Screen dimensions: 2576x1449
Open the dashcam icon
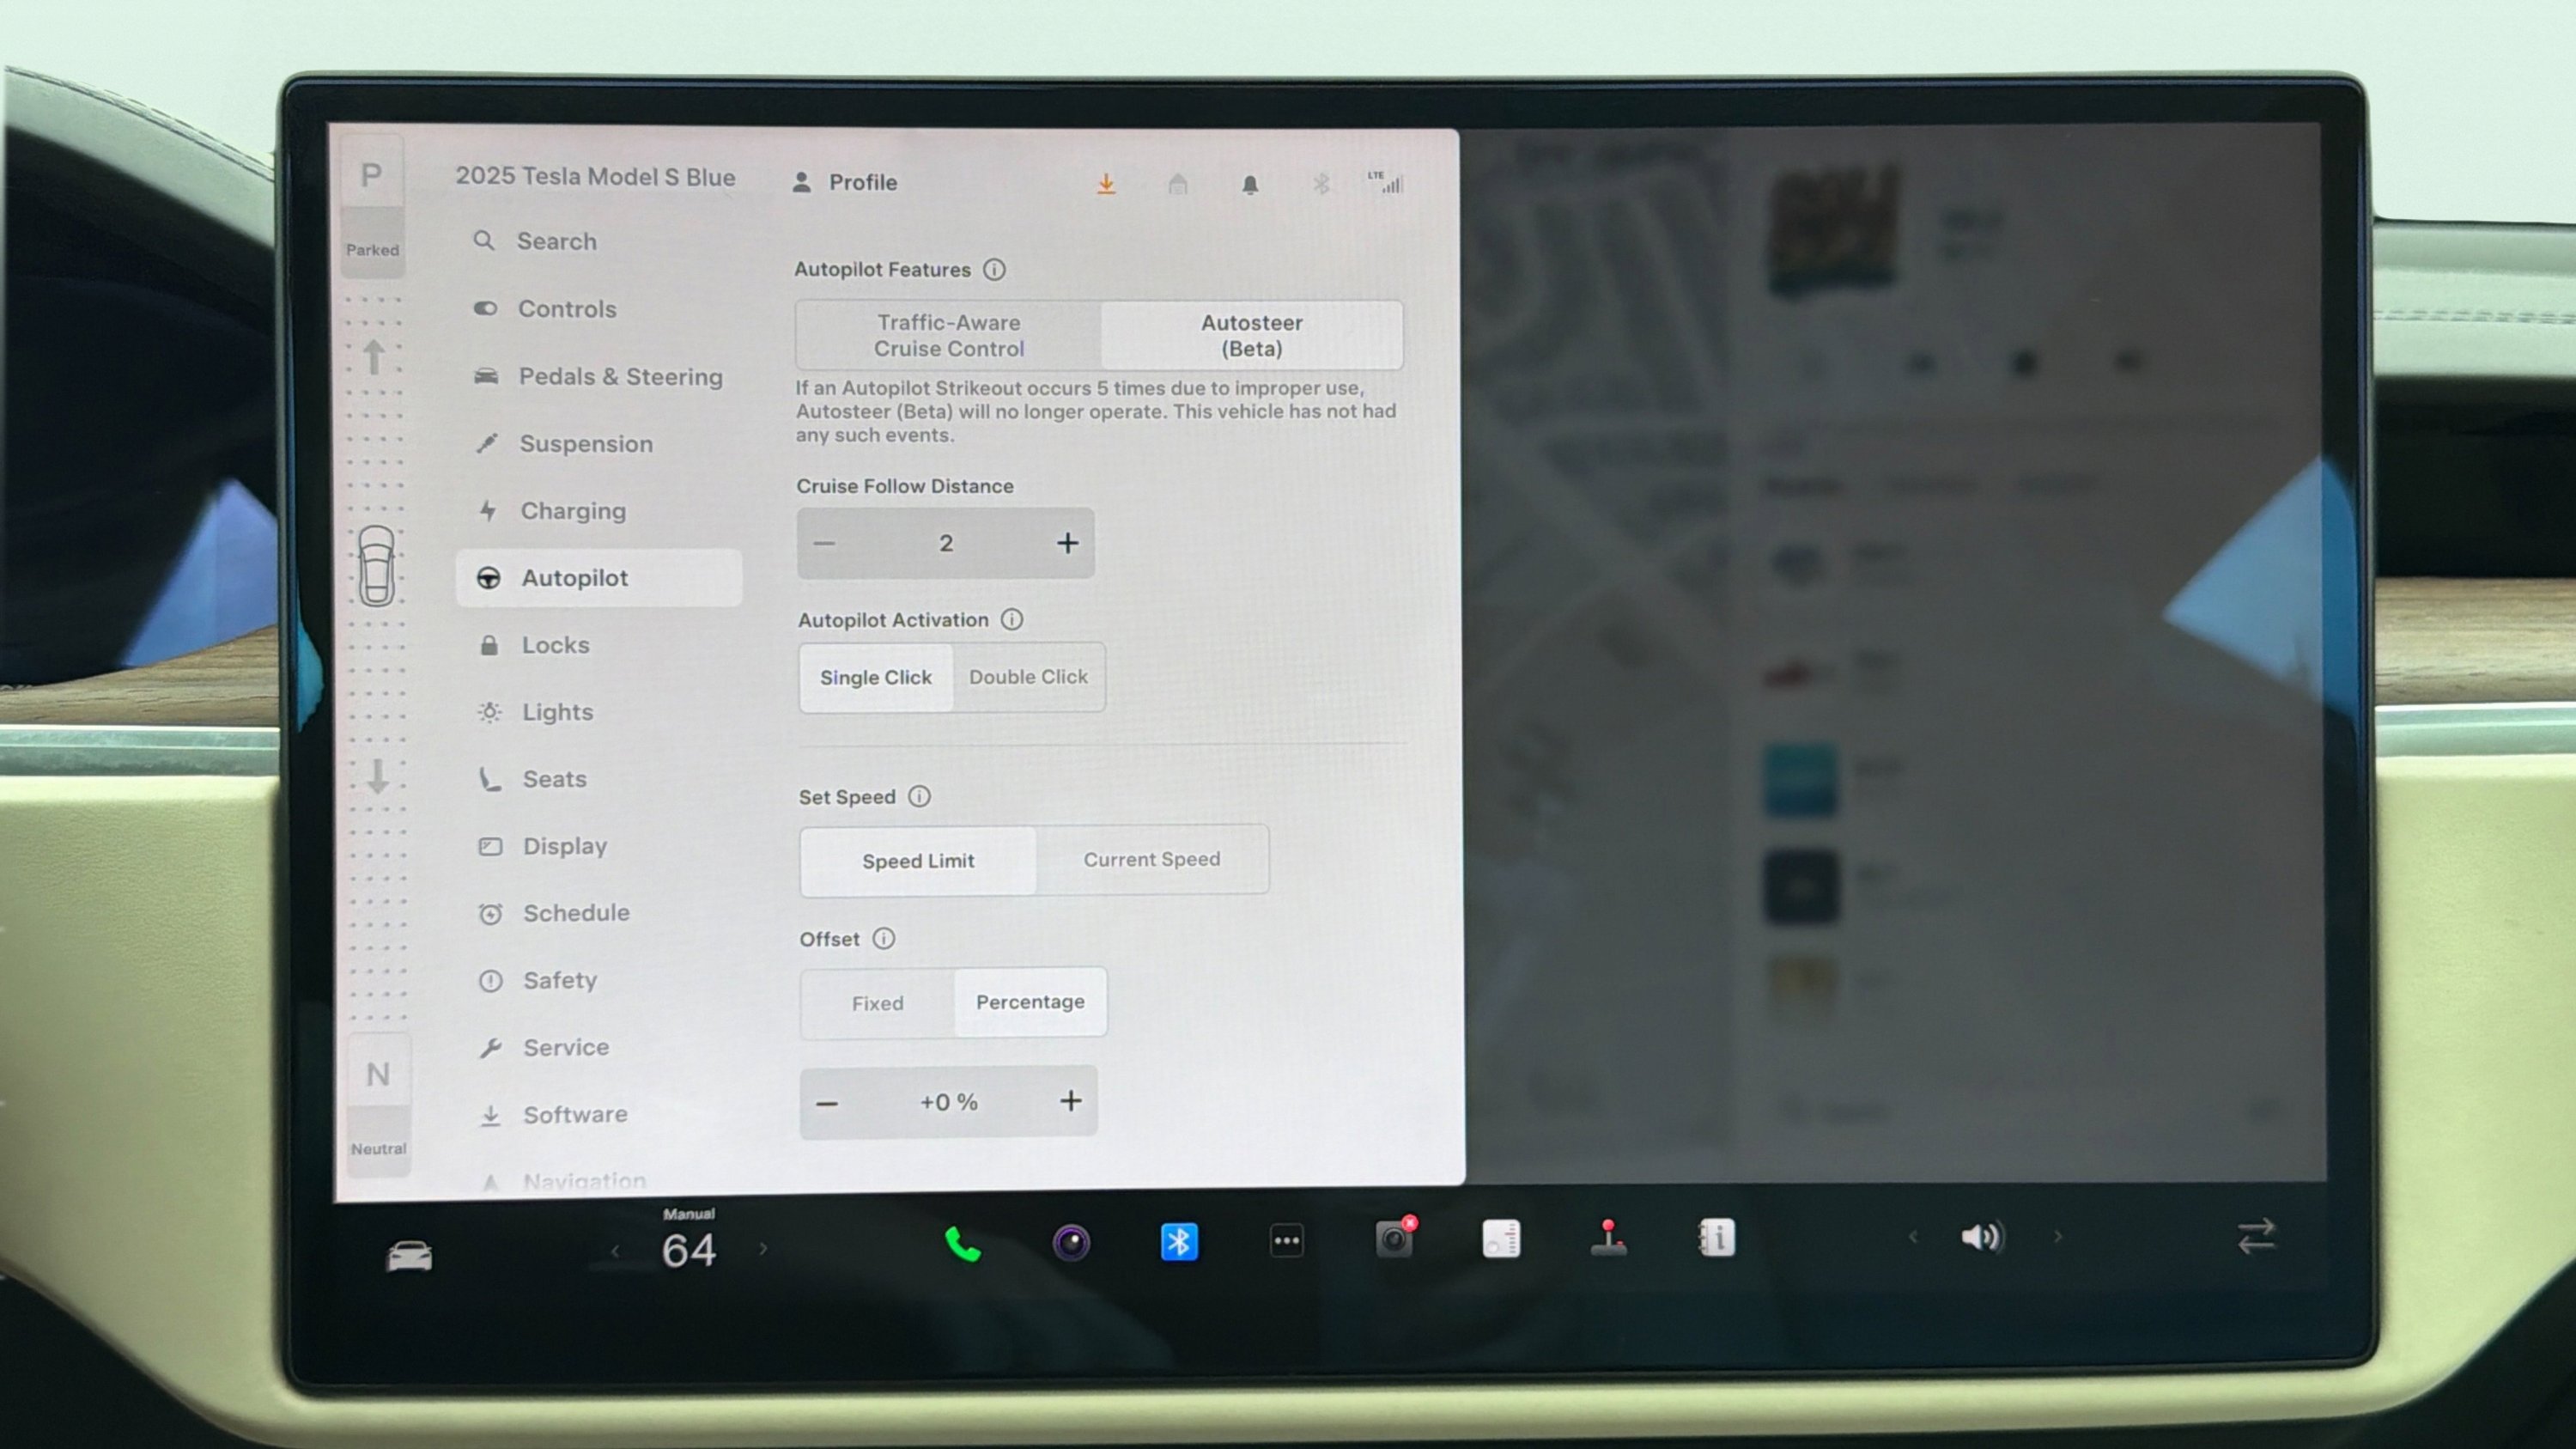tap(1394, 1240)
